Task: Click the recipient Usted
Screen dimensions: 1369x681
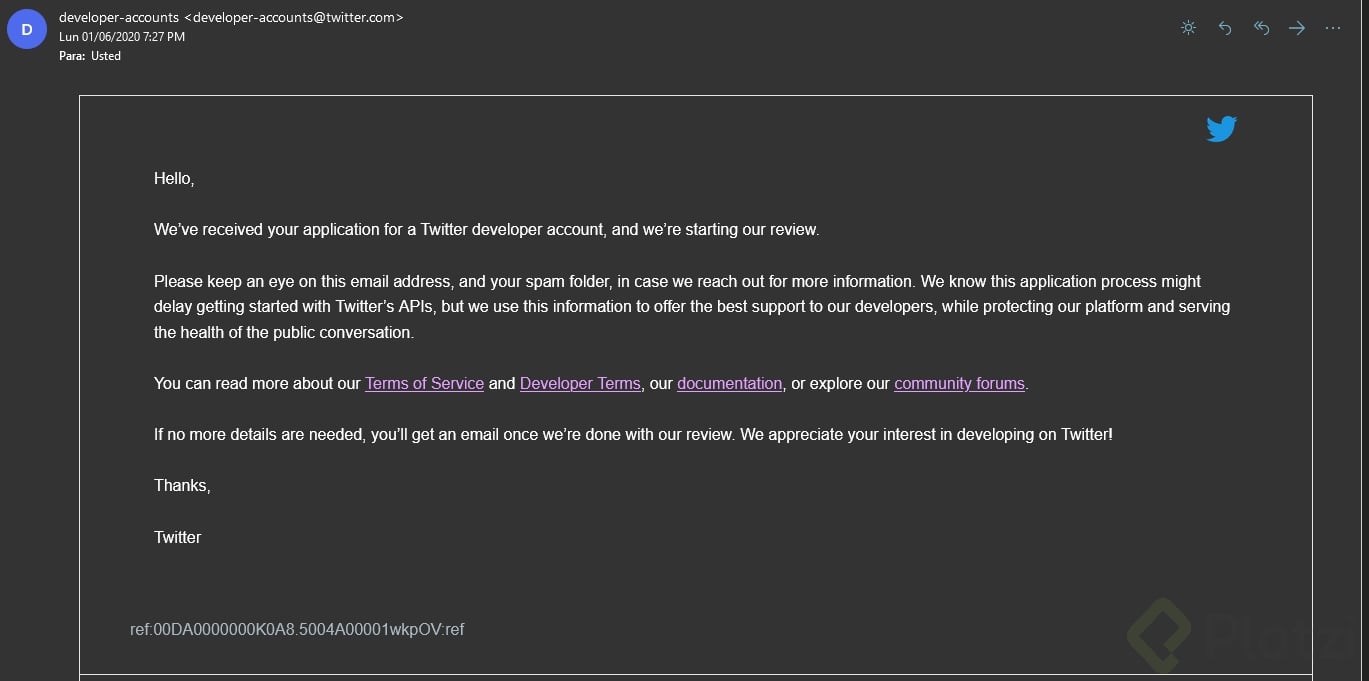Action: click(x=105, y=56)
